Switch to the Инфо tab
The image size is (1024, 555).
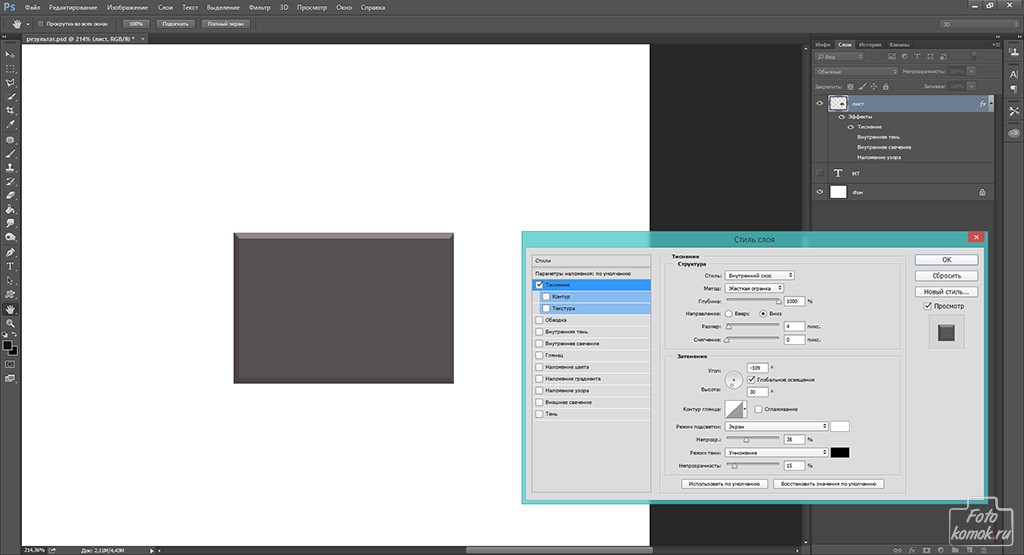[823, 44]
